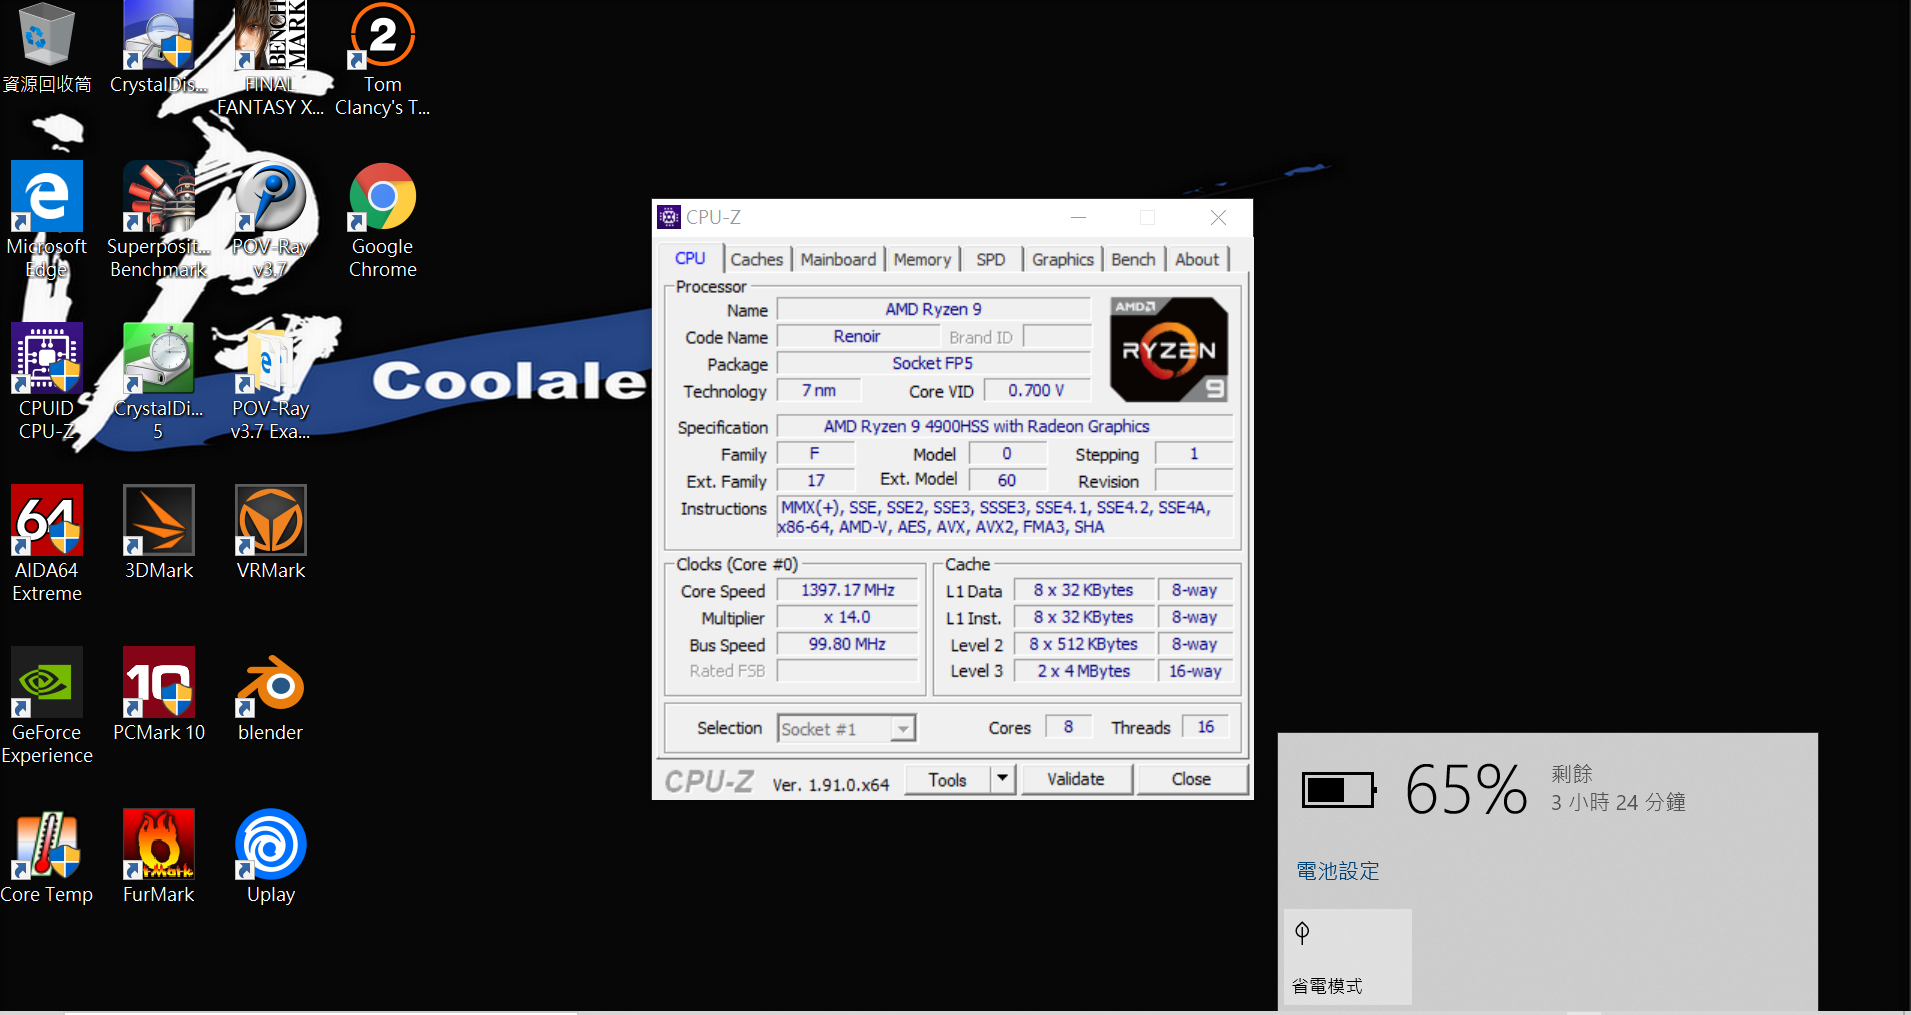The width and height of the screenshot is (1911, 1015).
Task: Click the battery level icon in flyout
Action: pos(1339,790)
